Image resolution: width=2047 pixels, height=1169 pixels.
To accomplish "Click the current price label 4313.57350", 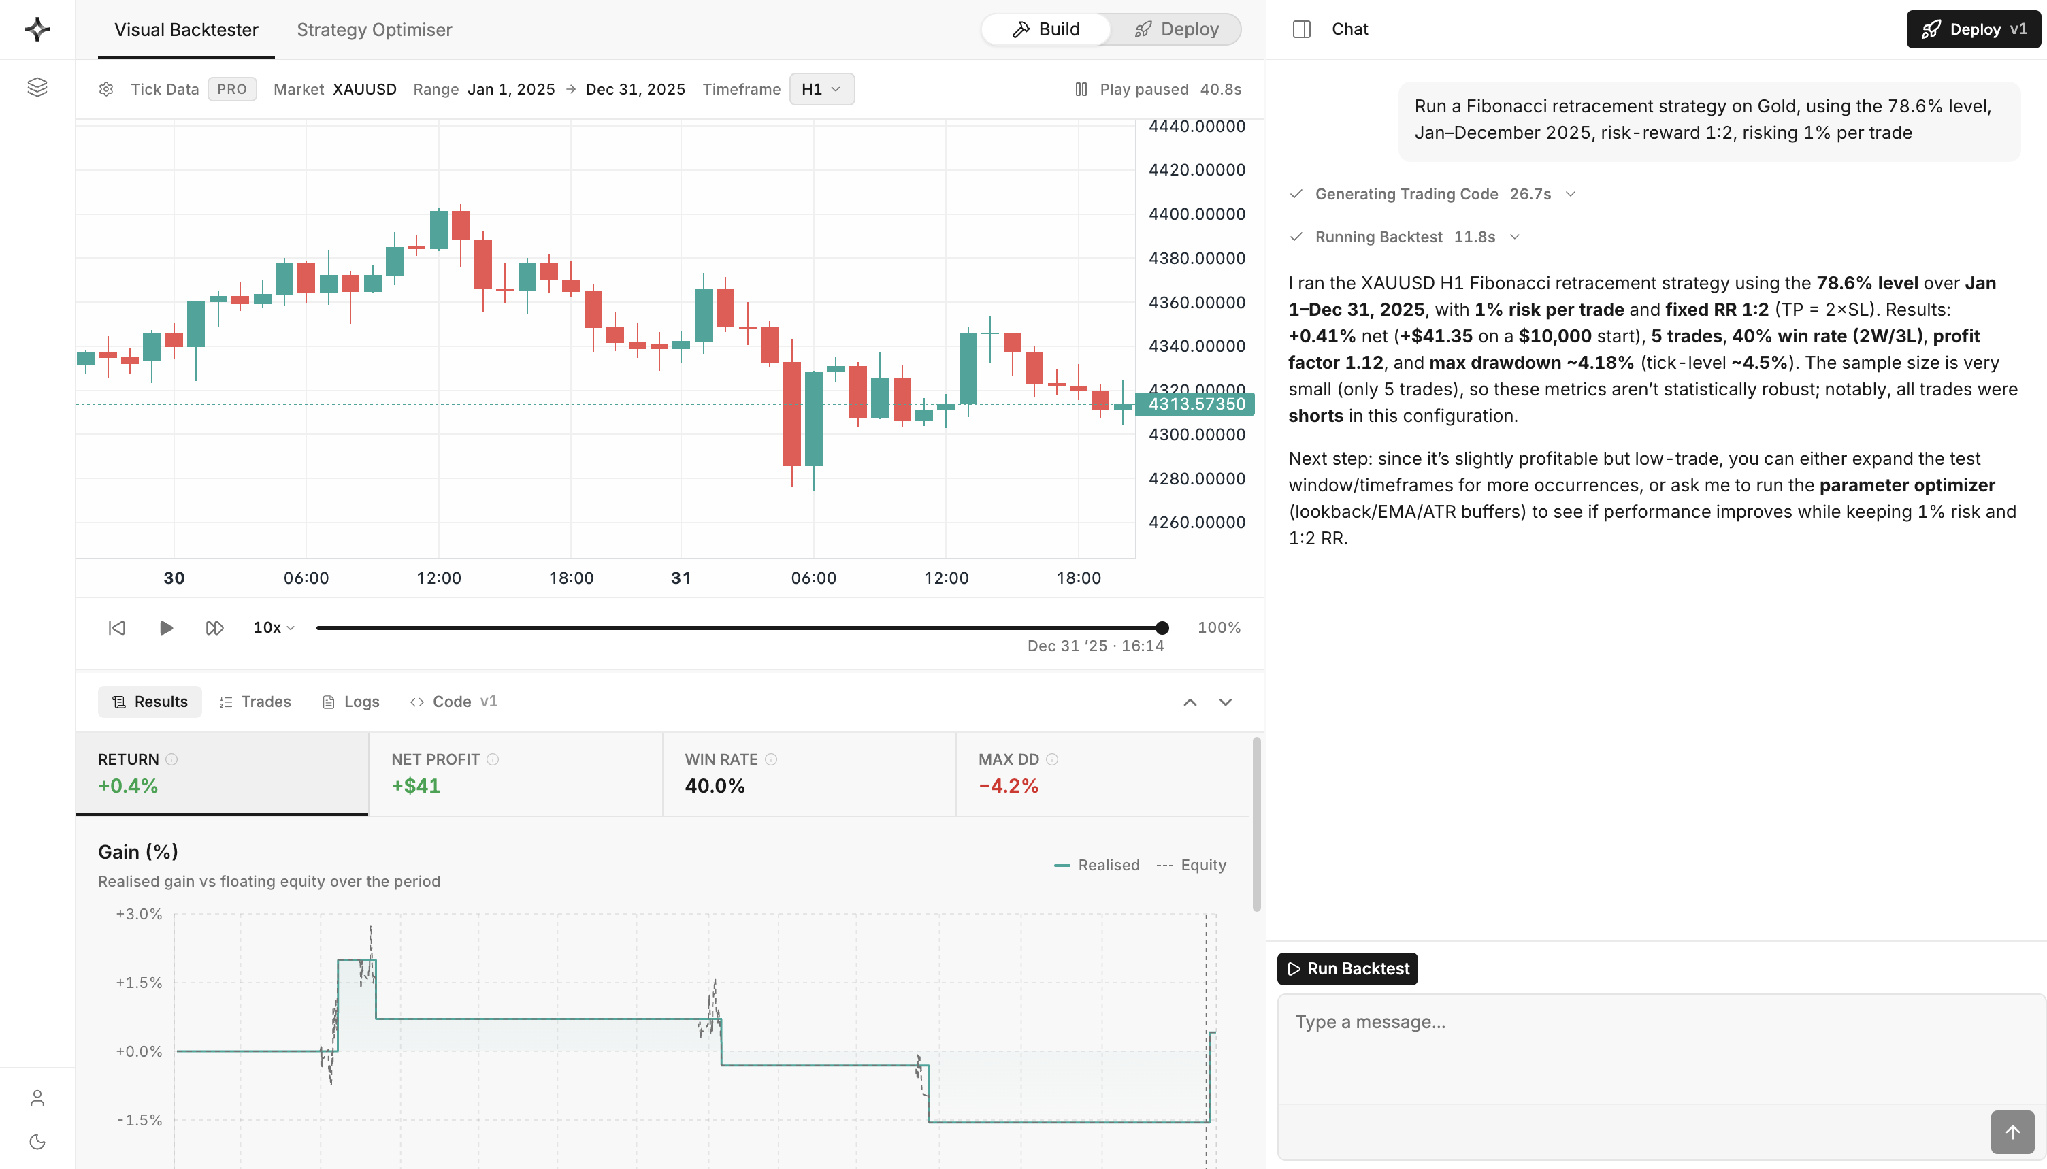I will point(1195,404).
